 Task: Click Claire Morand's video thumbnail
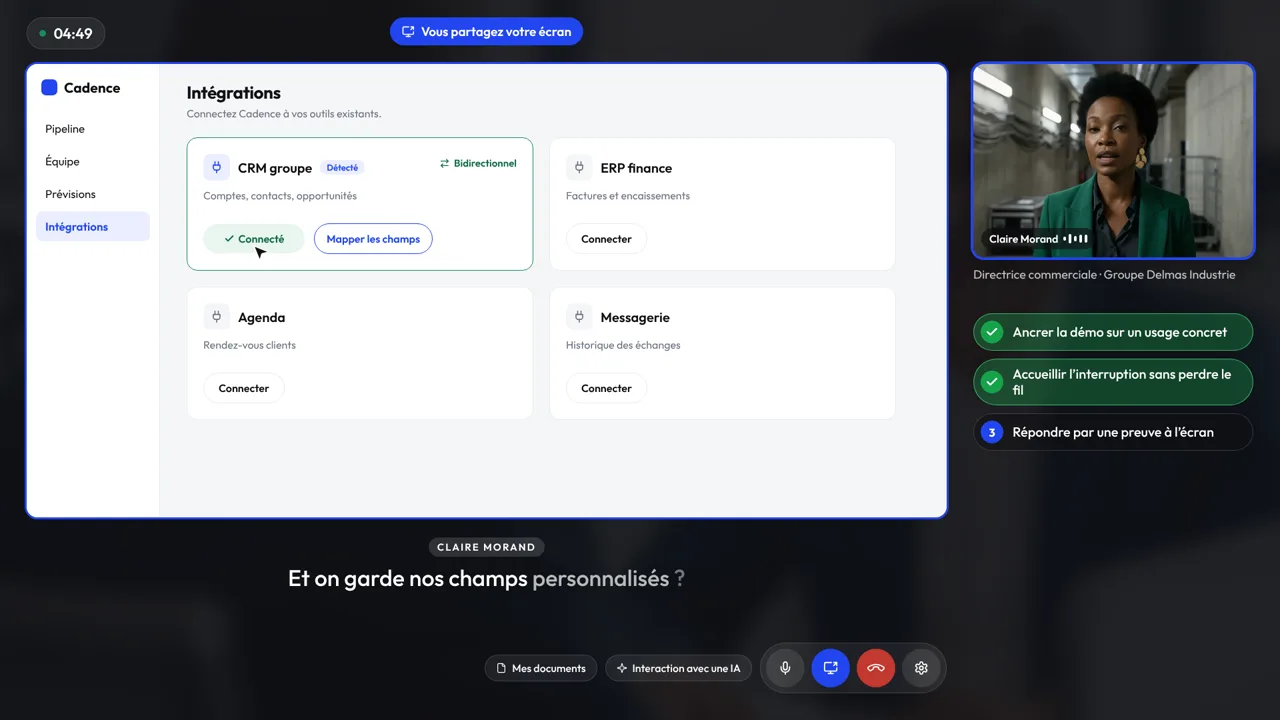(1113, 161)
